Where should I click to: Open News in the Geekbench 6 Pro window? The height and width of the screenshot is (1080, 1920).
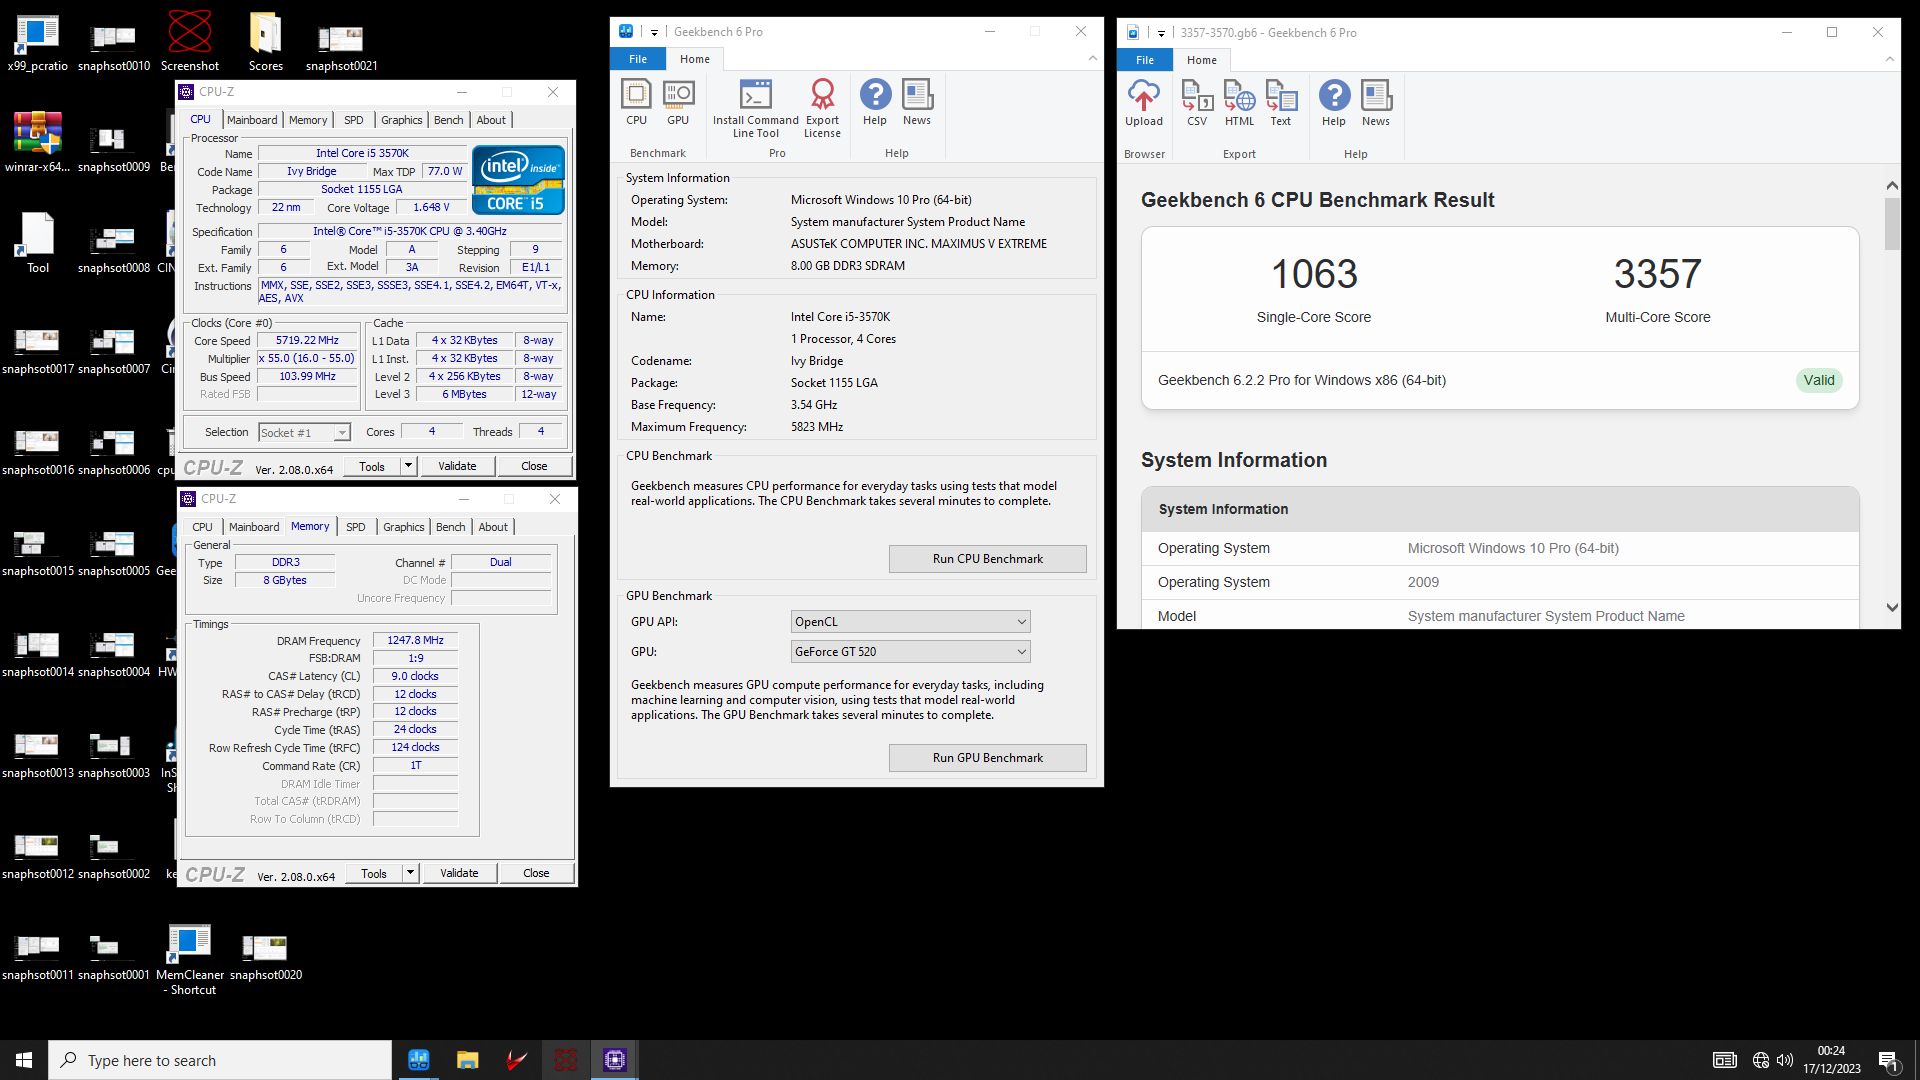[917, 103]
